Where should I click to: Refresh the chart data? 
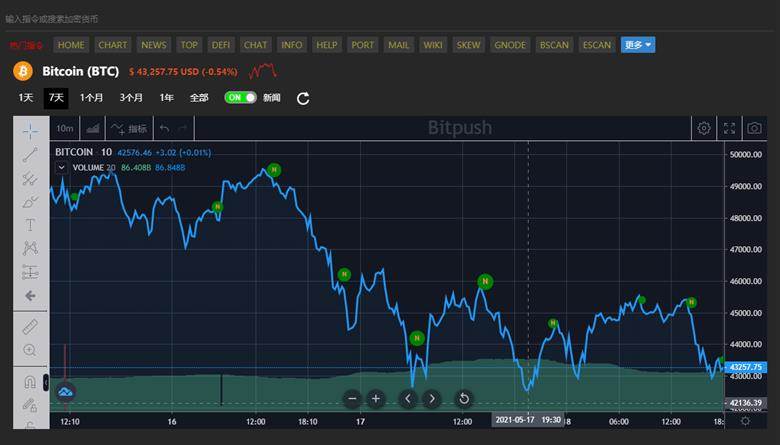pos(303,98)
